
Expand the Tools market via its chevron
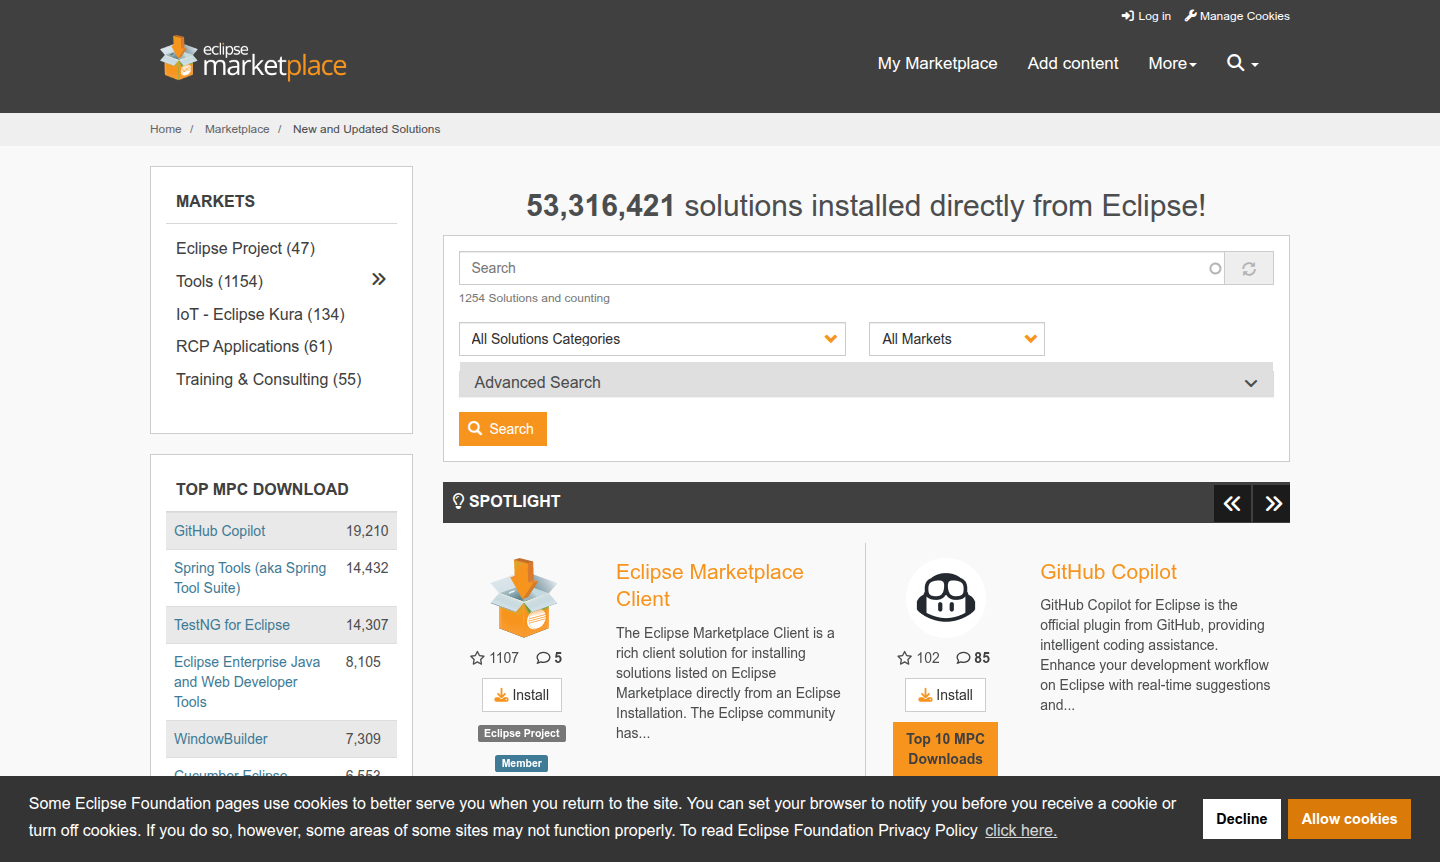pos(378,279)
